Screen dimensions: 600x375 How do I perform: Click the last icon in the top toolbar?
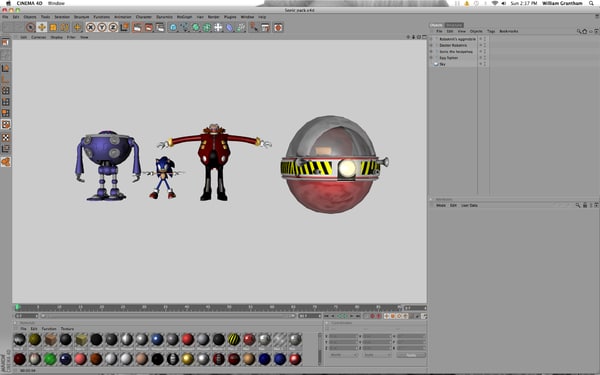click(278, 27)
